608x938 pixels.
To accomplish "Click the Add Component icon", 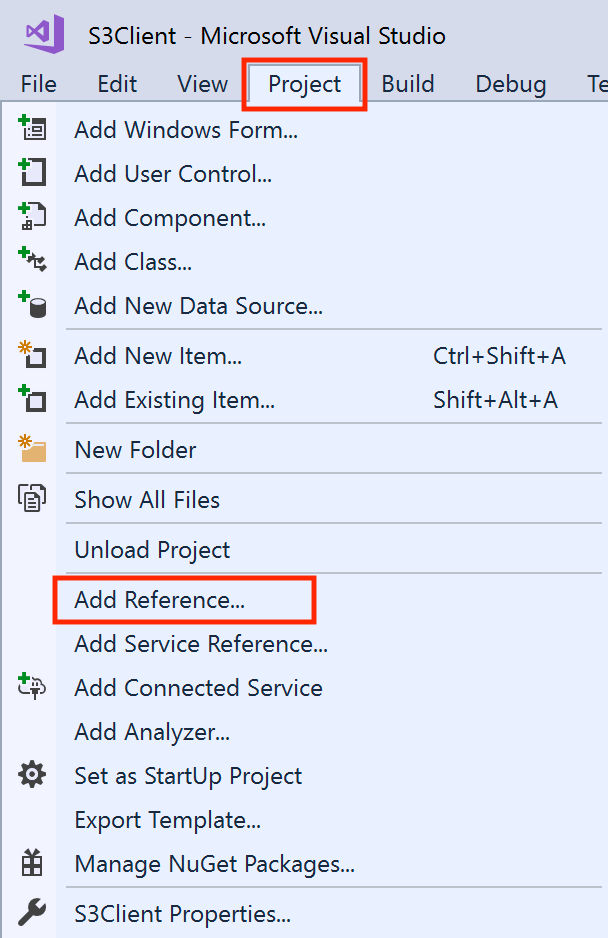I will click(x=32, y=218).
